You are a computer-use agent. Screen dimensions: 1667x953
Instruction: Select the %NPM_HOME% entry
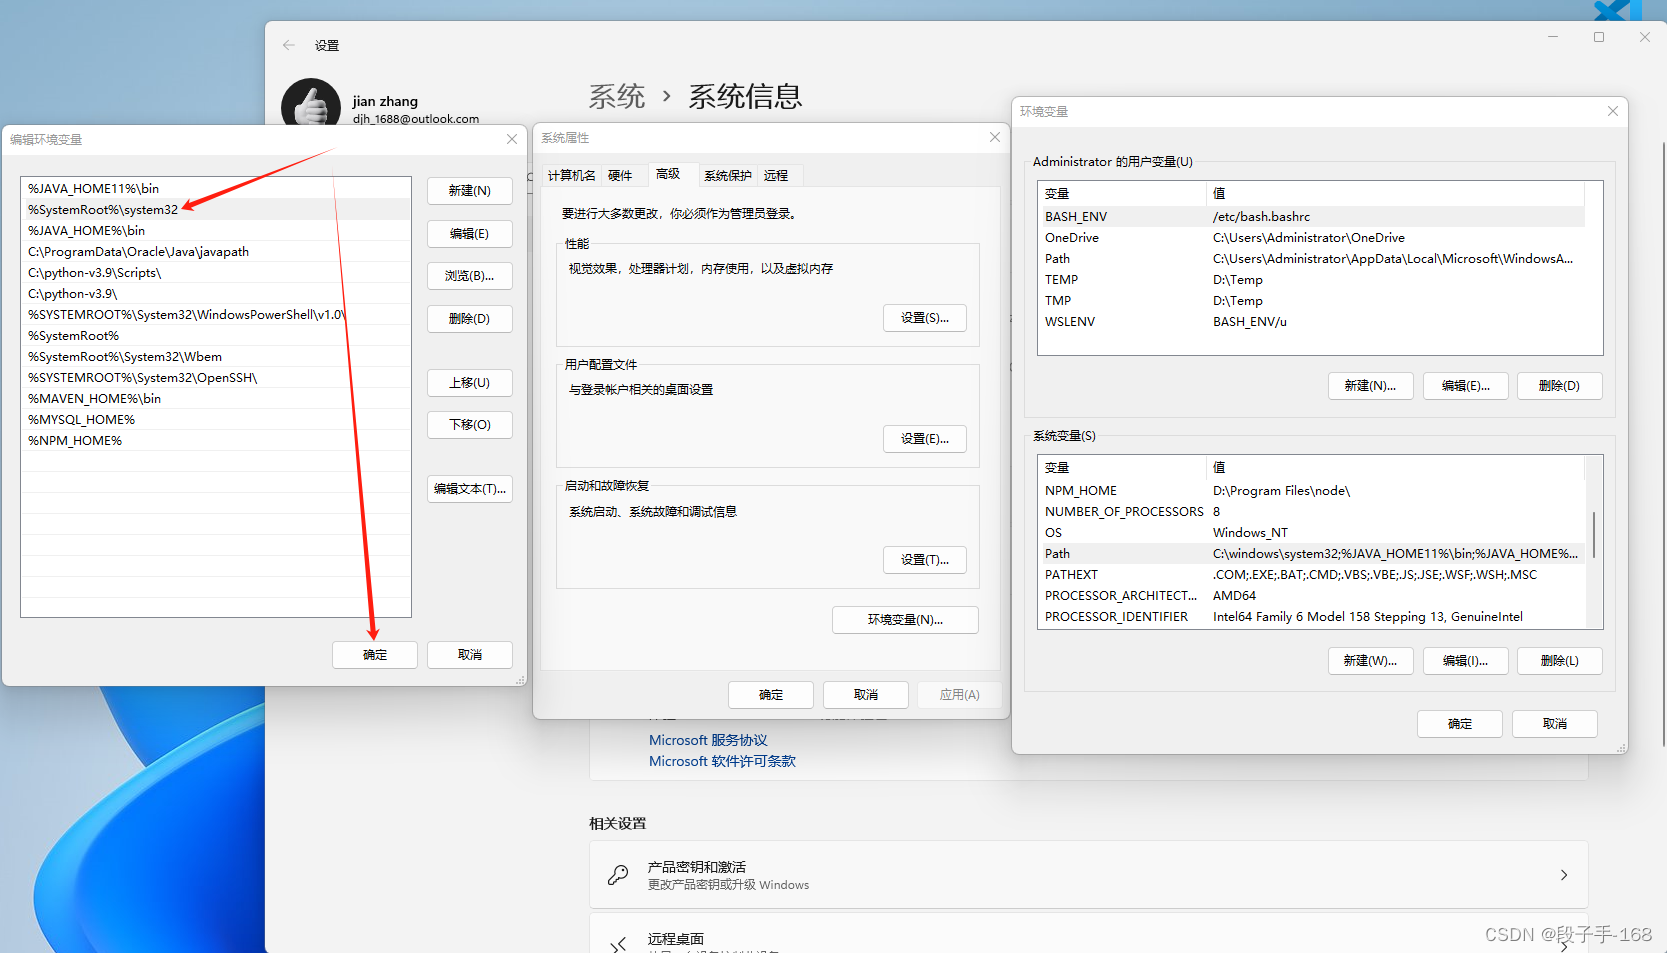[x=216, y=440]
